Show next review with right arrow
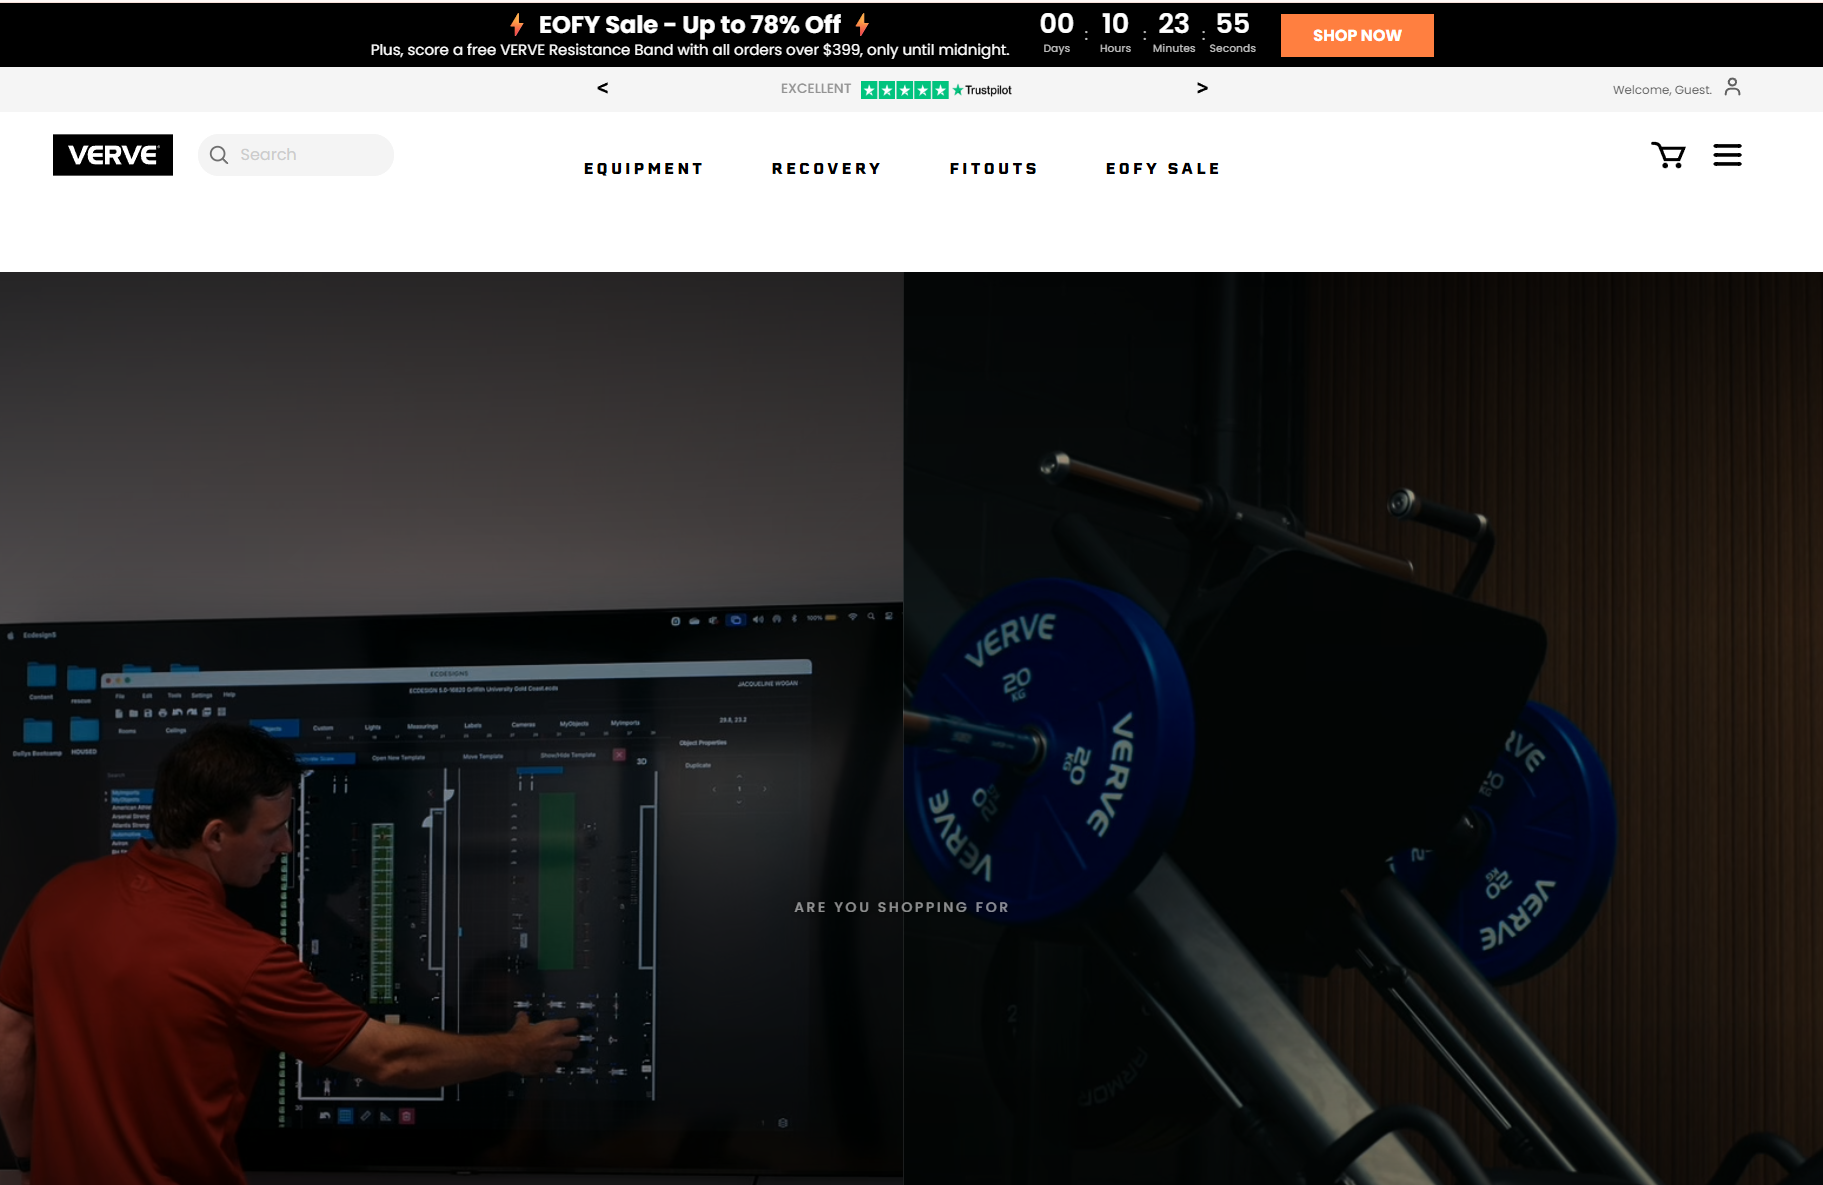This screenshot has height=1185, width=1823. [x=1202, y=88]
